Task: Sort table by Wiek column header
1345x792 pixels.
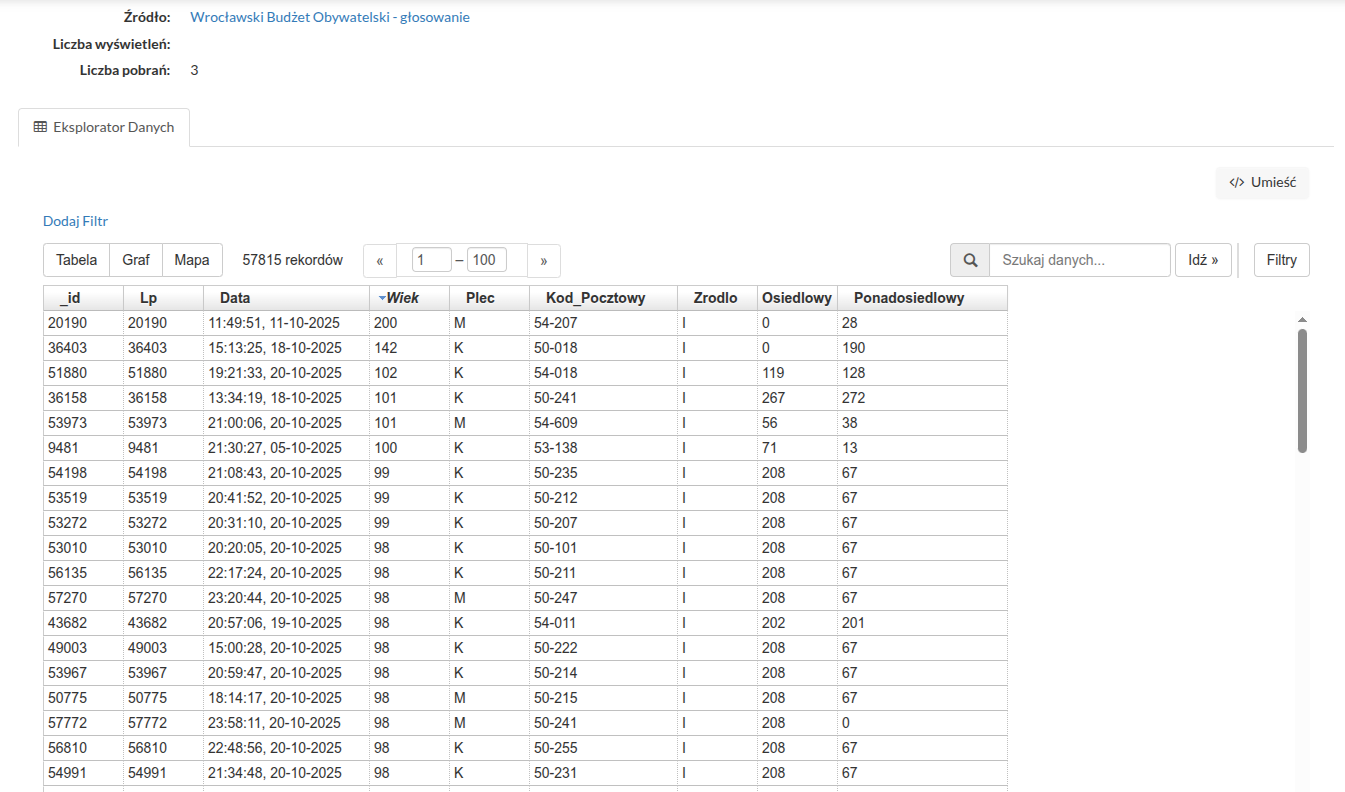Action: click(x=402, y=298)
